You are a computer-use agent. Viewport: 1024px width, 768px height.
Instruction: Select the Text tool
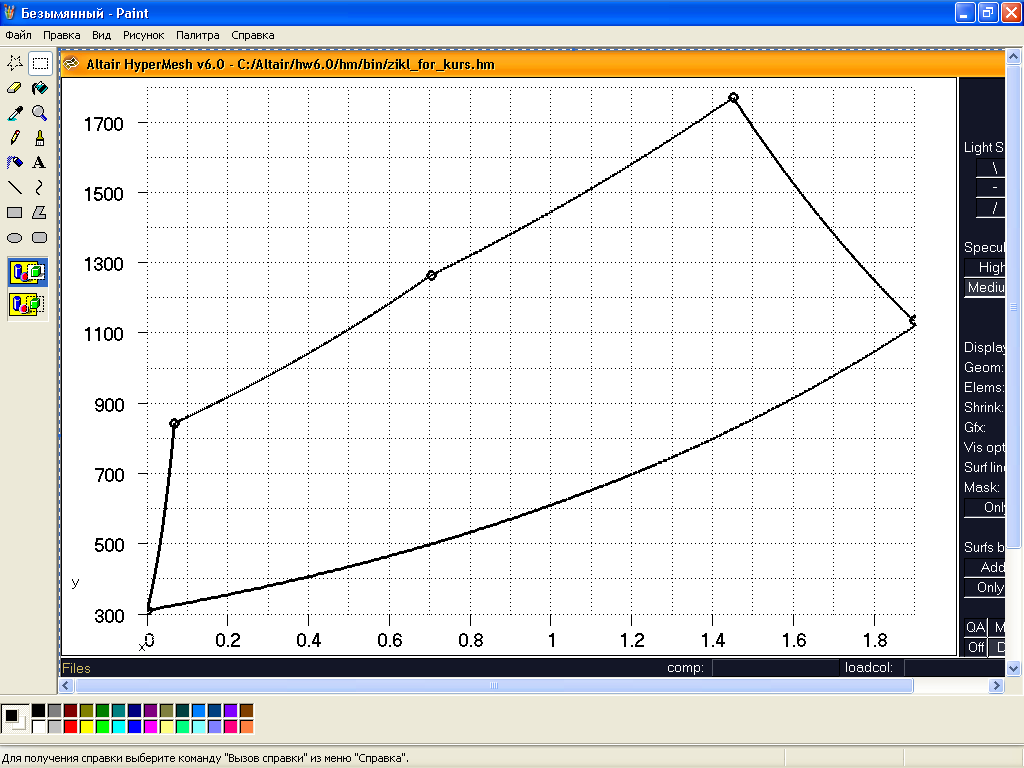tap(40, 163)
